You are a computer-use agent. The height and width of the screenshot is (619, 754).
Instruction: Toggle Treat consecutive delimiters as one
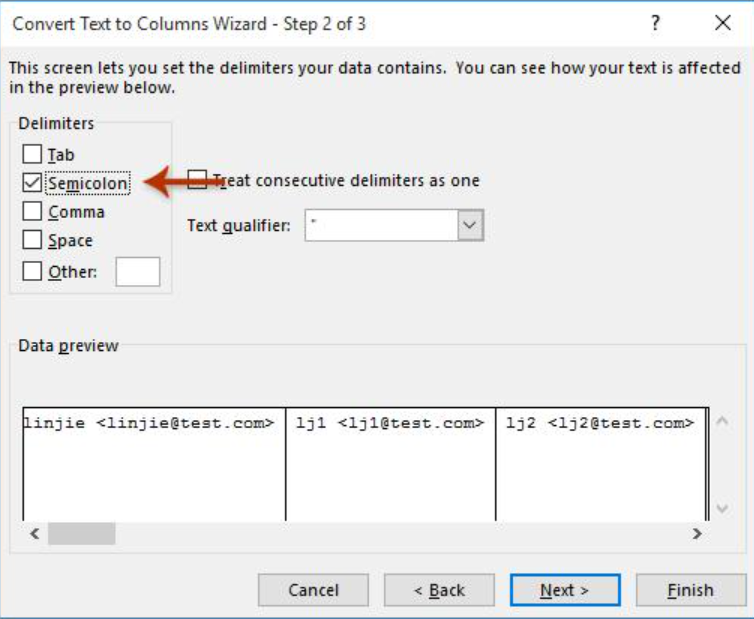[198, 181]
